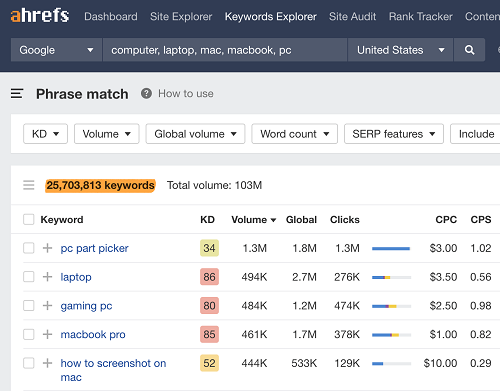Viewport: 500px width, 391px height.
Task: Open the Global volume filter dropdown
Action: pyautogui.click(x=195, y=134)
